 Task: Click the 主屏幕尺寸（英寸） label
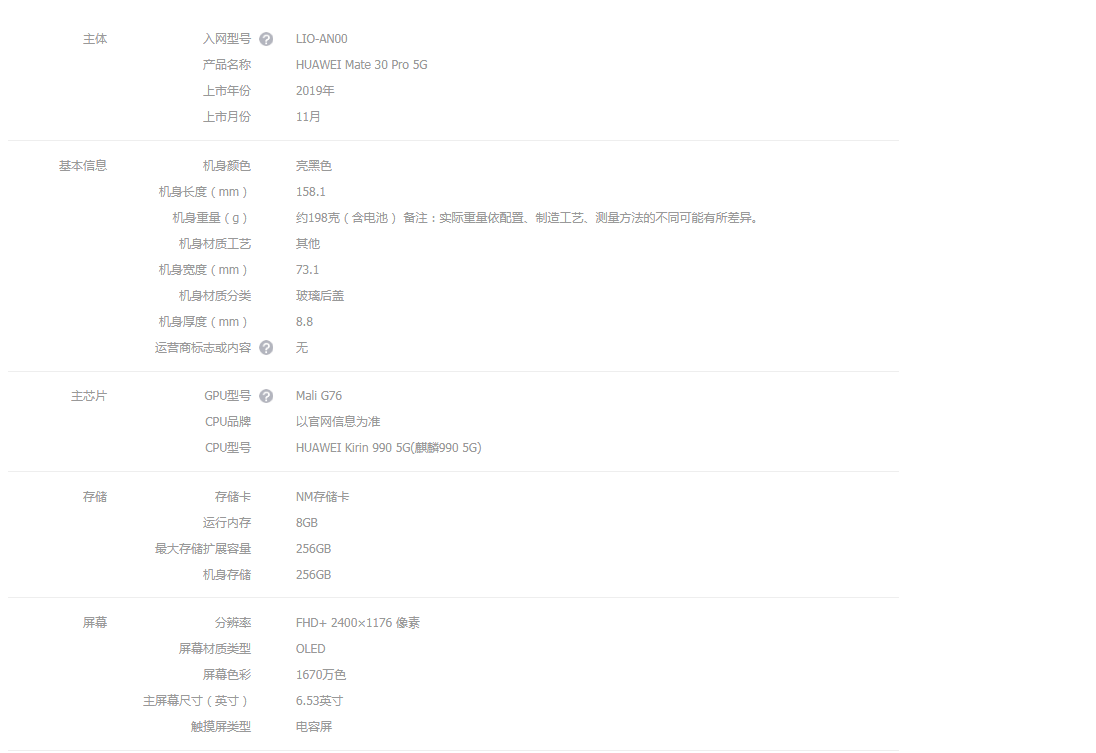click(x=196, y=701)
